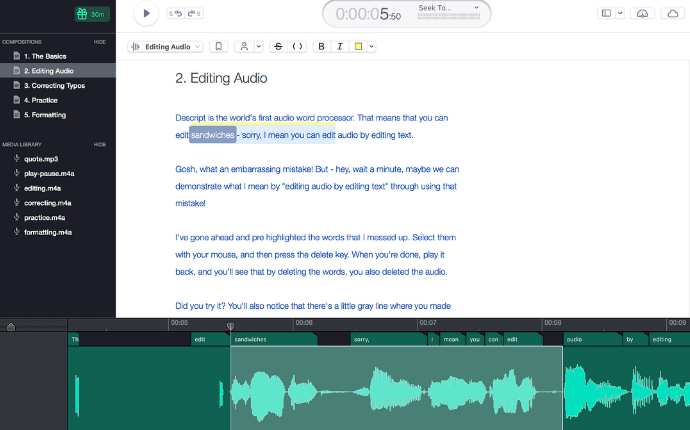This screenshot has width=690, height=430.
Task: Click the yellow highlight swatch
Action: (x=358, y=47)
